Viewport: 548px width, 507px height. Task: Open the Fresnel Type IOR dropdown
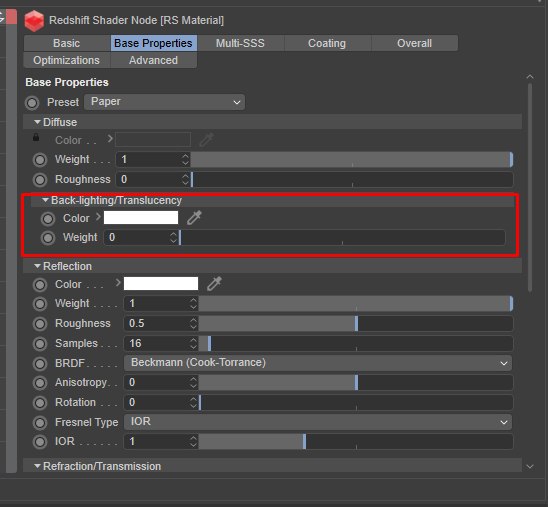tap(318, 422)
